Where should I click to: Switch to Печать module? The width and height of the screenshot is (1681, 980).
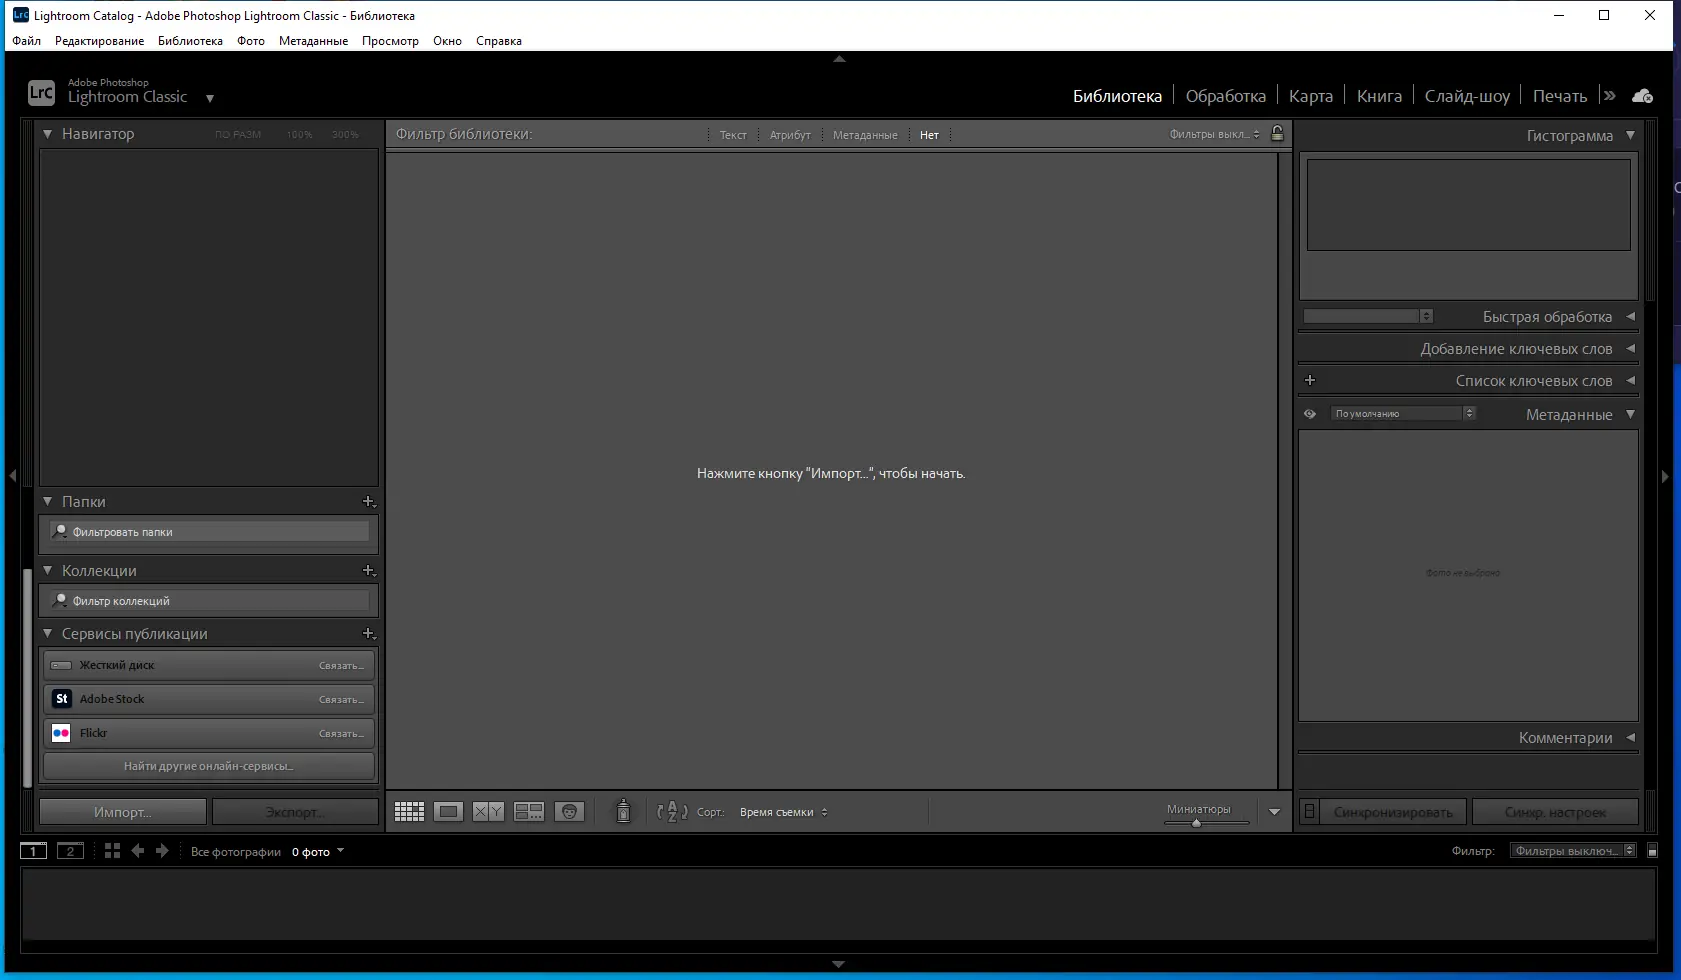pos(1560,96)
